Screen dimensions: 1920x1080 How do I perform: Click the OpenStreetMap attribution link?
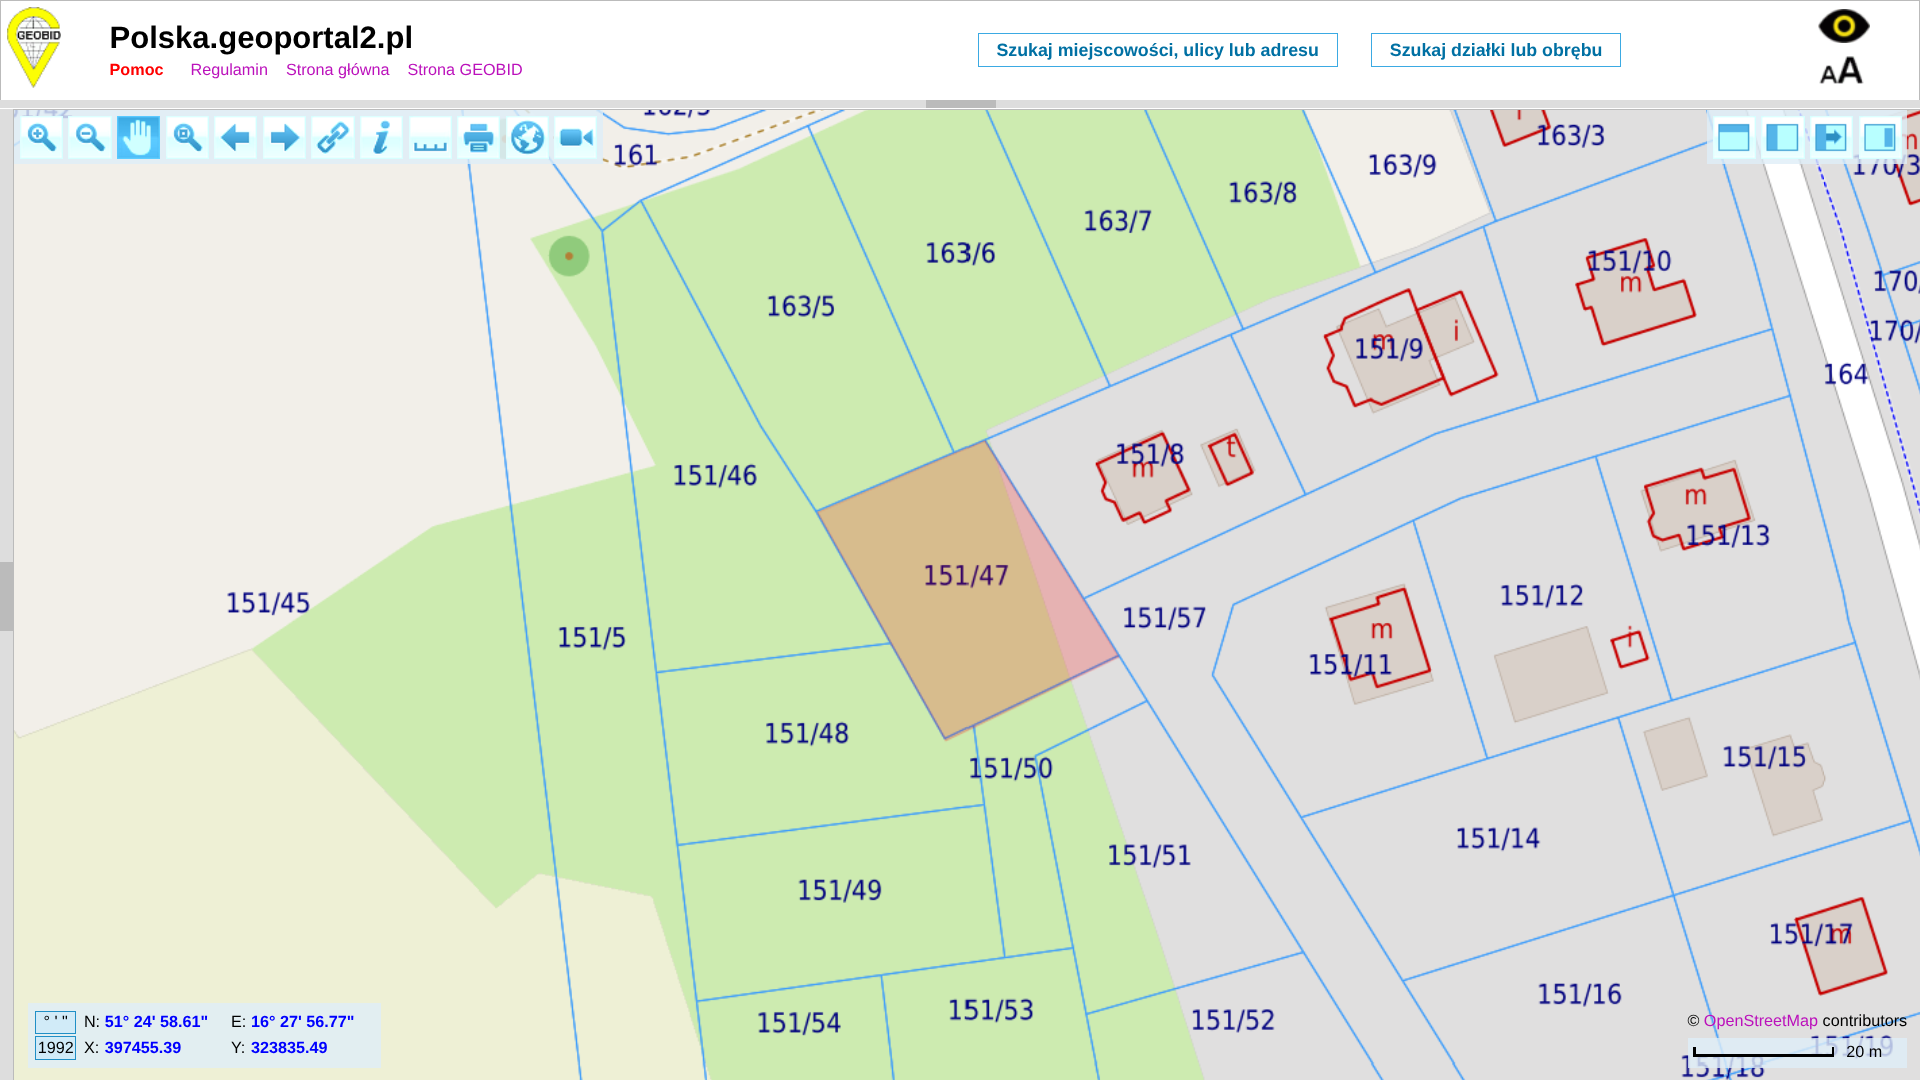coord(1760,1021)
